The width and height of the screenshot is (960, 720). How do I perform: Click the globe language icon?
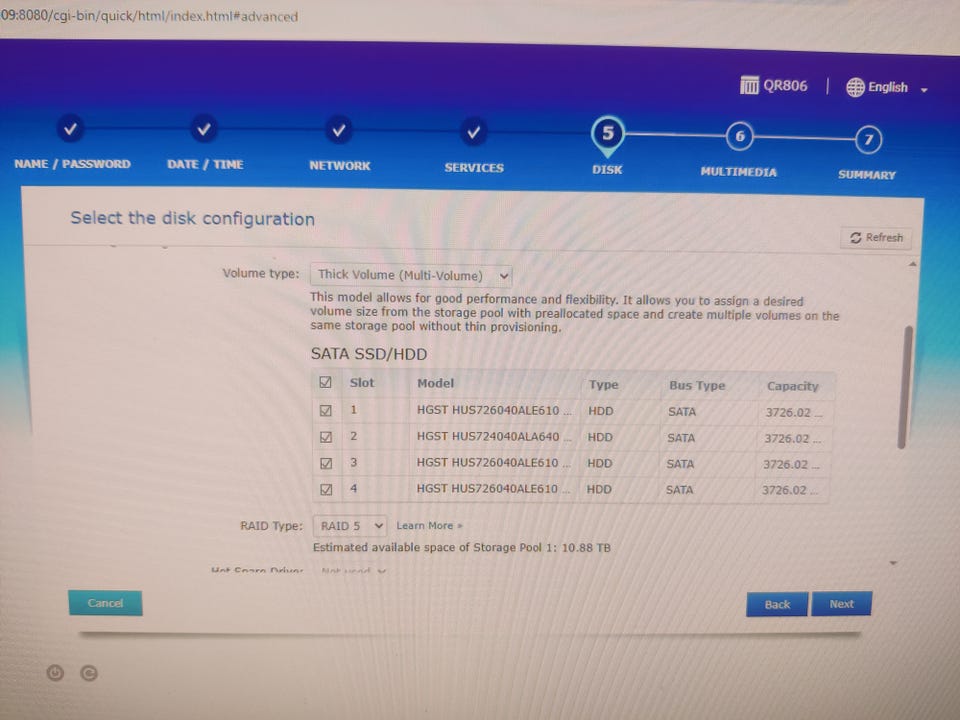pyautogui.click(x=855, y=88)
